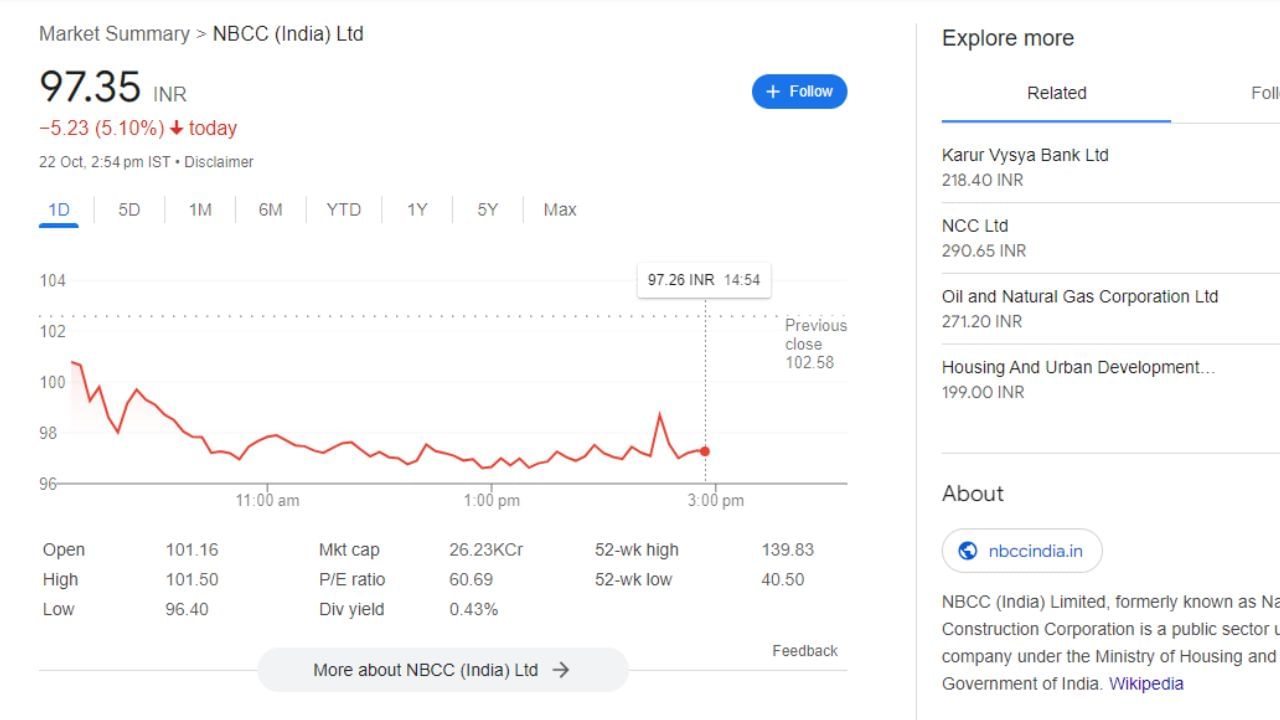The image size is (1280, 720).
Task: Open the Market Summary breadcrumb link
Action: point(114,34)
